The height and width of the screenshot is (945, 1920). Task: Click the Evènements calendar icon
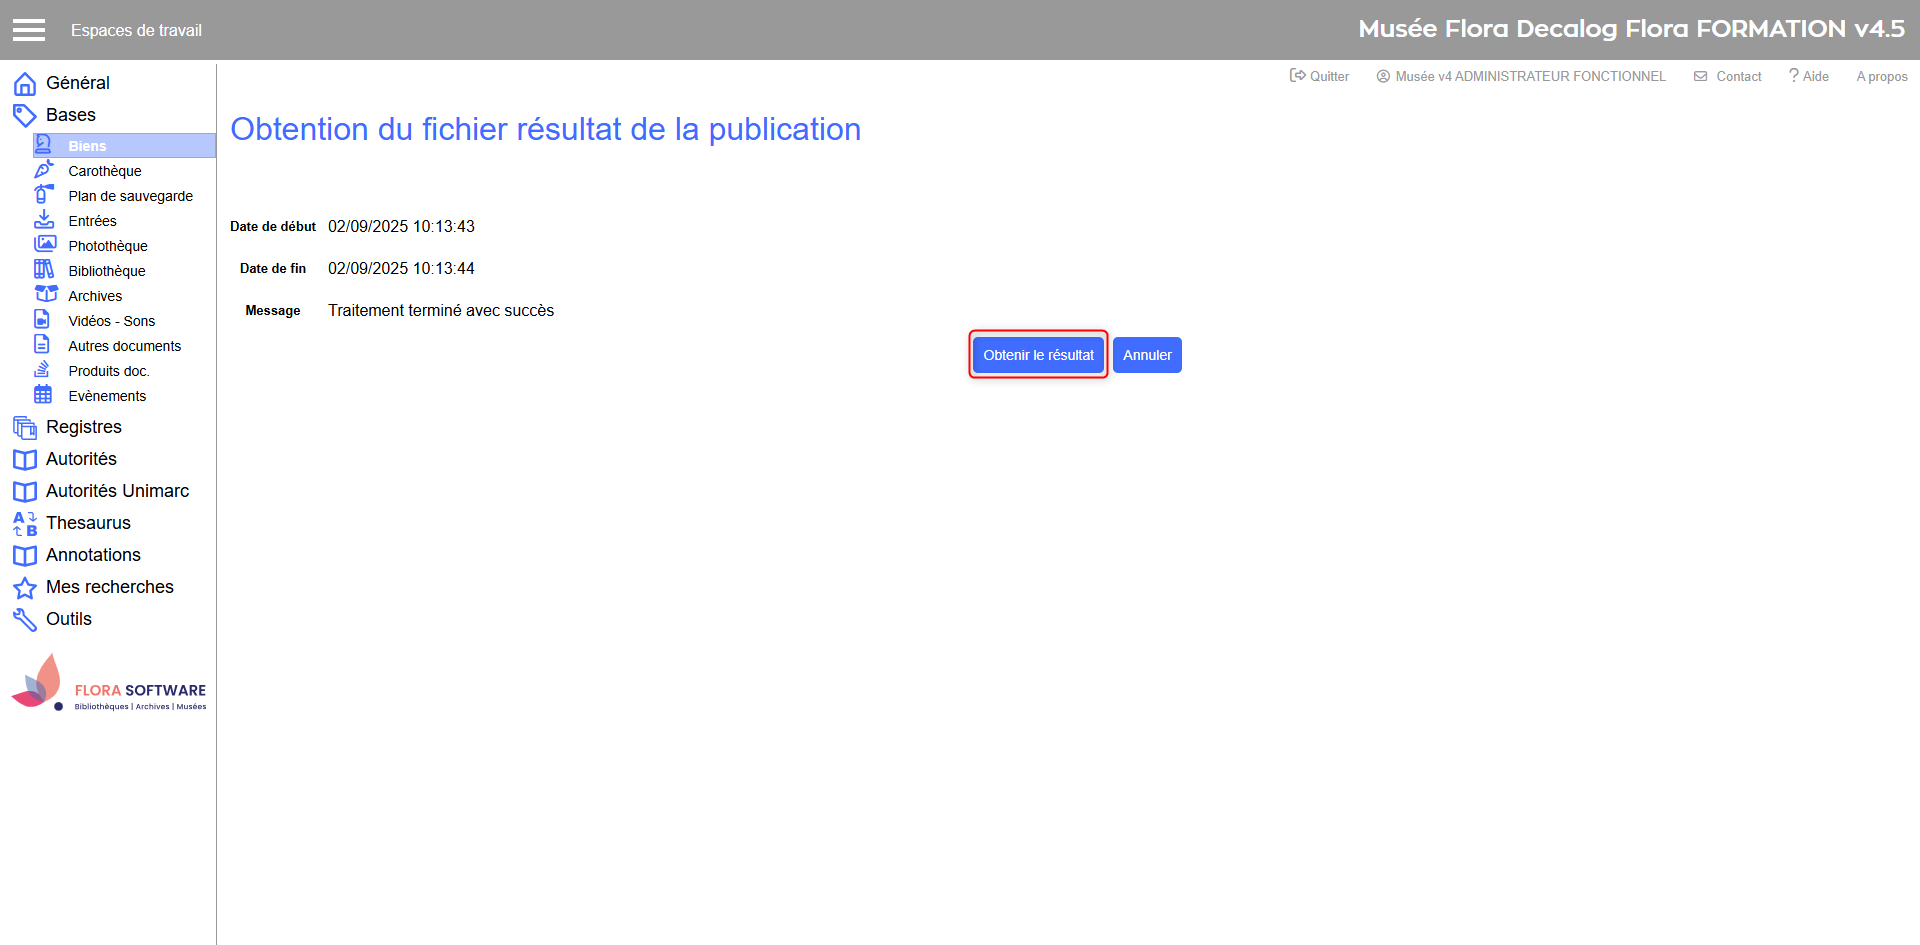pyautogui.click(x=43, y=395)
